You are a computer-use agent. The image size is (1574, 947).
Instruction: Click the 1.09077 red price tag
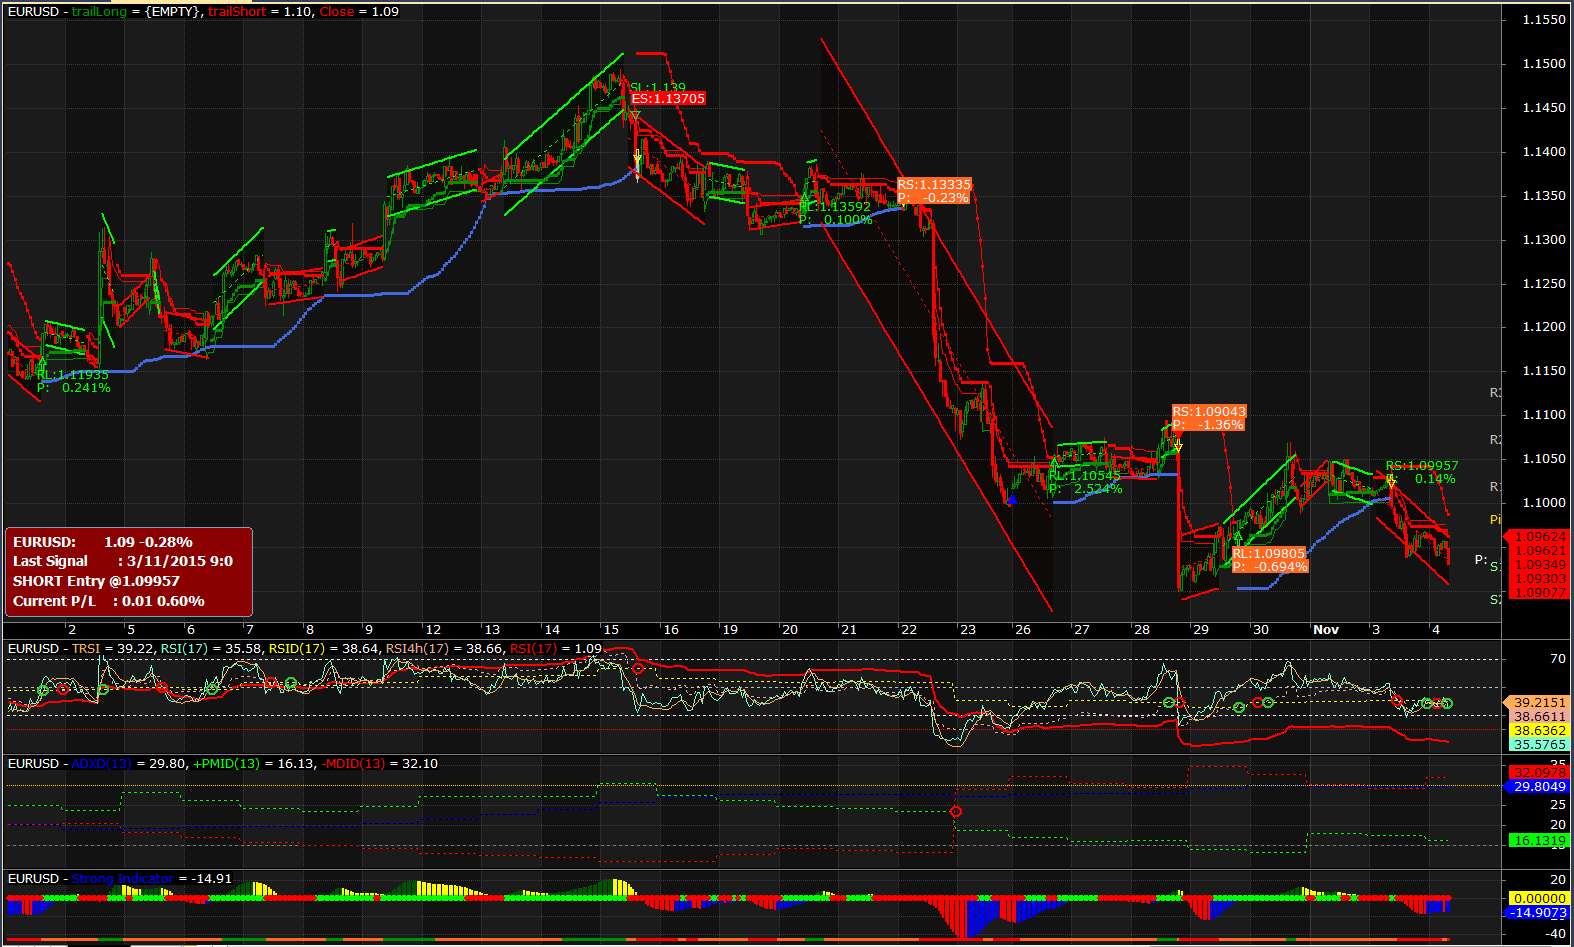[1540, 593]
